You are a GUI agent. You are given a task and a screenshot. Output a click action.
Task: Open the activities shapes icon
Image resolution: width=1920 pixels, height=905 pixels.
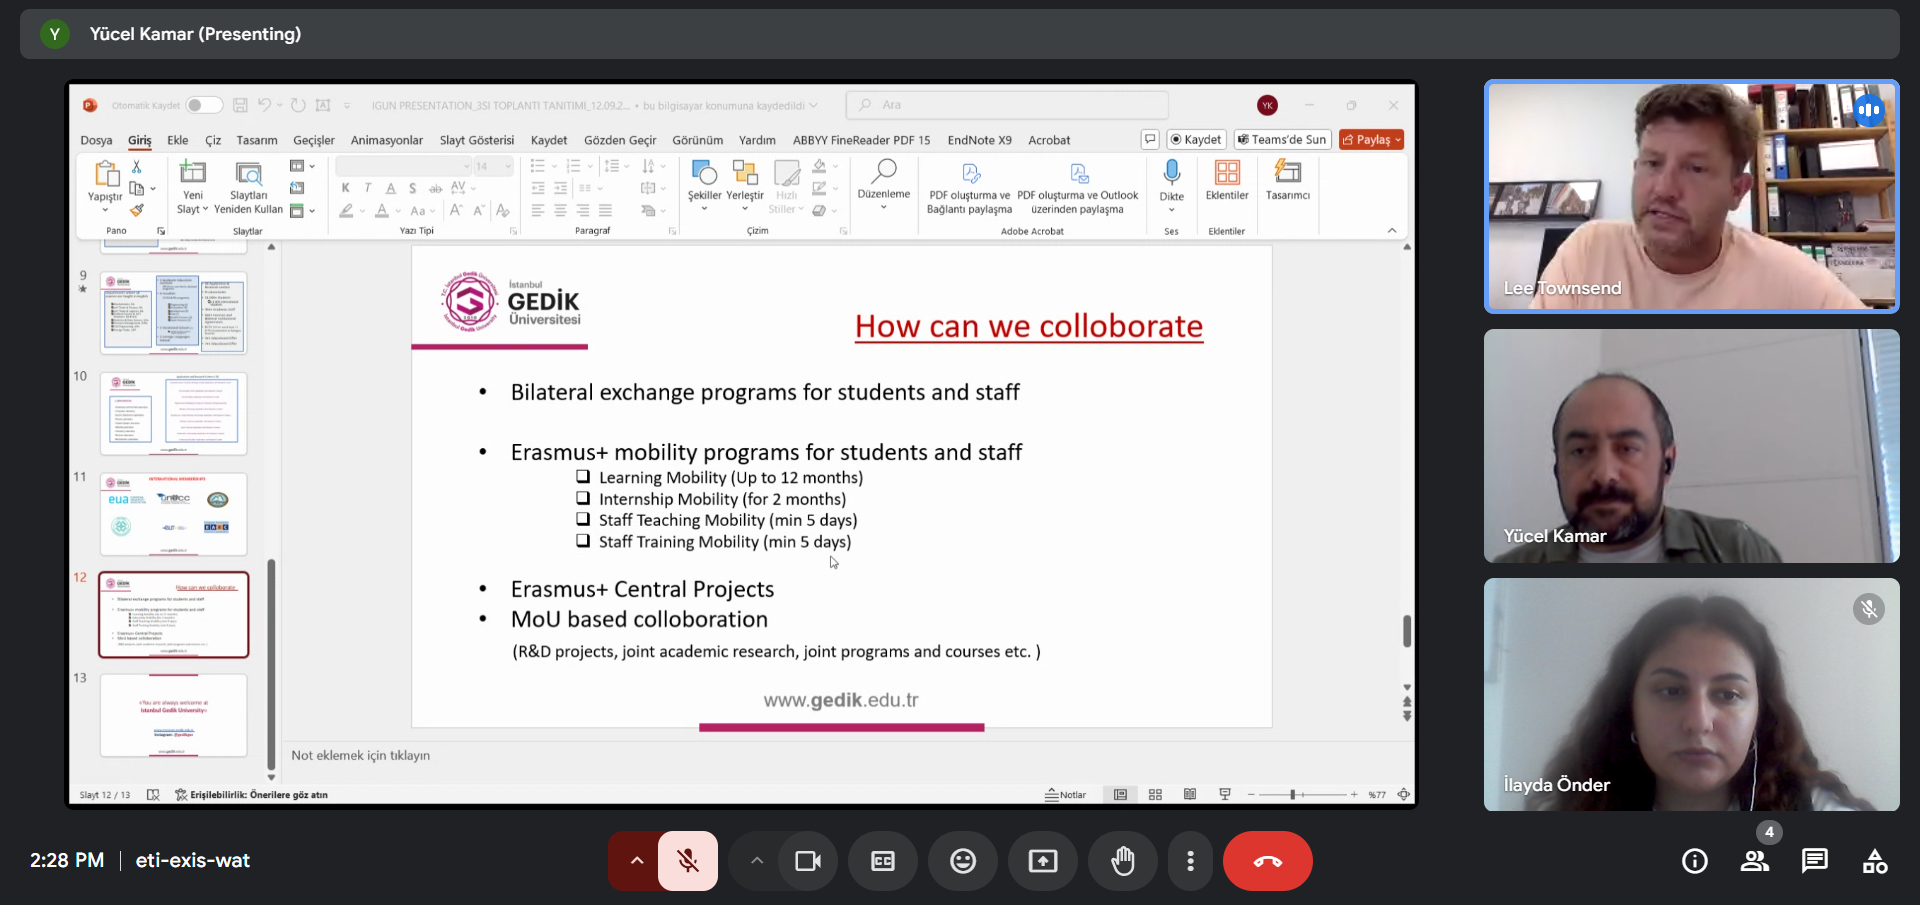click(1875, 861)
